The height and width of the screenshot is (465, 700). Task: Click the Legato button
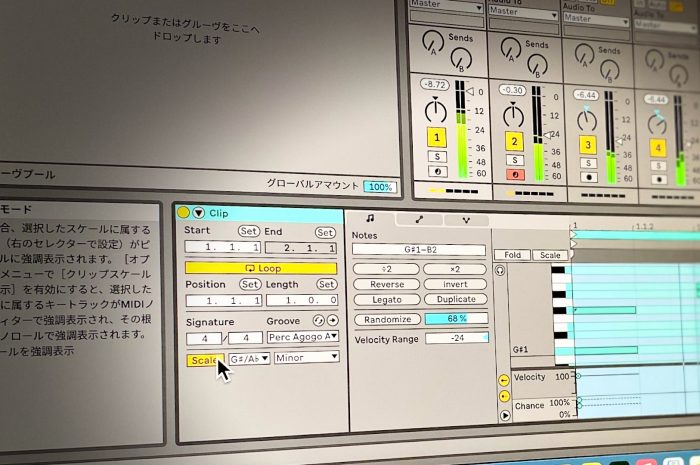387,299
